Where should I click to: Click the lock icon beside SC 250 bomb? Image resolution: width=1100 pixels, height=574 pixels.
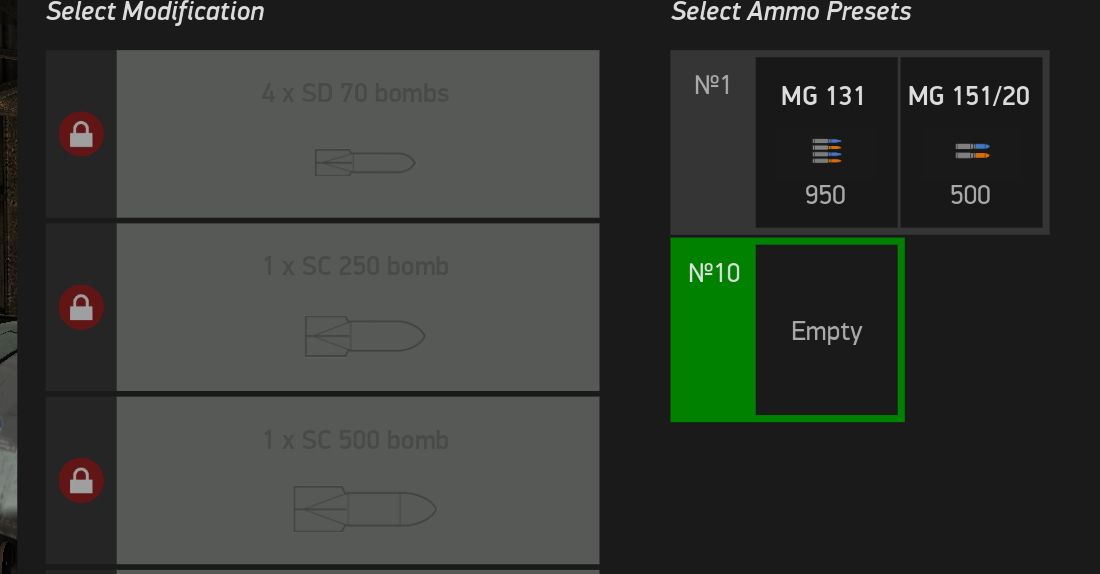(x=81, y=307)
